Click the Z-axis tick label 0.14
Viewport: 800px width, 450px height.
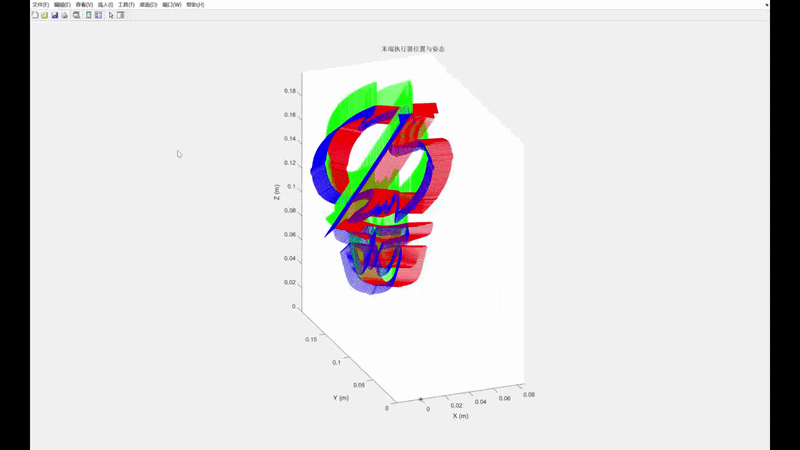(290, 139)
